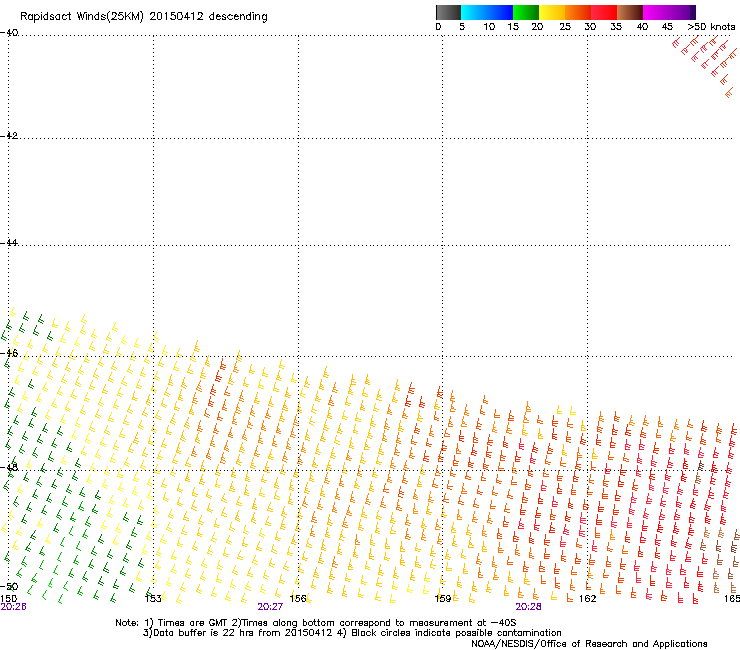The image size is (740, 650).
Task: Click the plot title "Rapidsact Winds(25KM) 20150412 descending"
Action: [x=143, y=17]
